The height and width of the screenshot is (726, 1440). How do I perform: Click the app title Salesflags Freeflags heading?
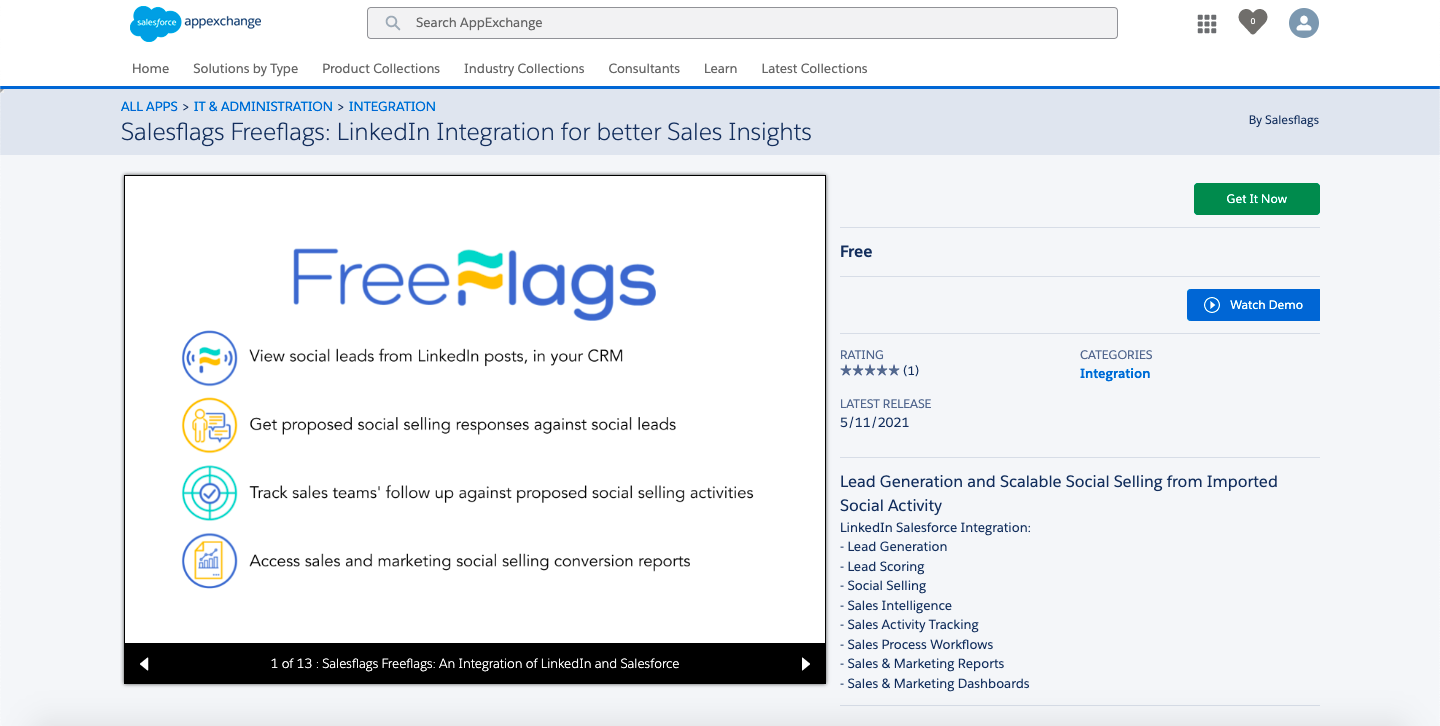pyautogui.click(x=466, y=132)
